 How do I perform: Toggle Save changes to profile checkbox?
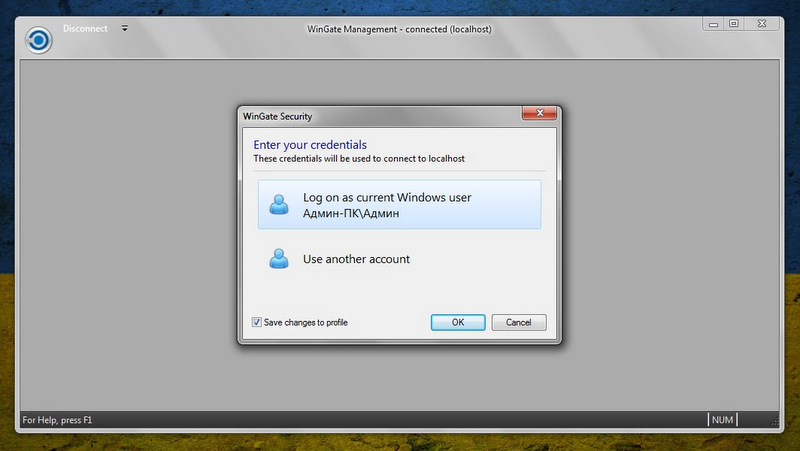pos(257,322)
